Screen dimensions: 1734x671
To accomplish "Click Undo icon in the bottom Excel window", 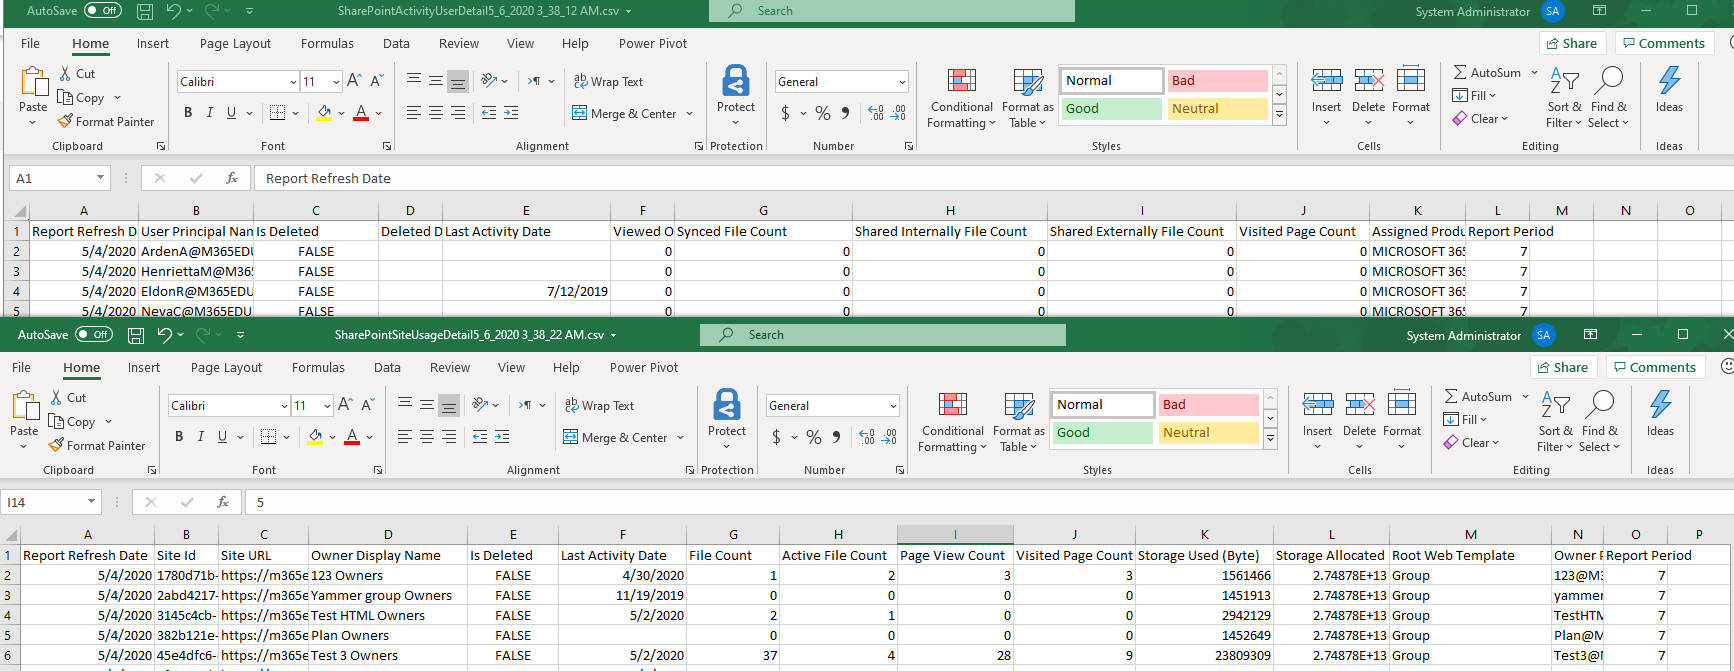I will click(x=165, y=335).
